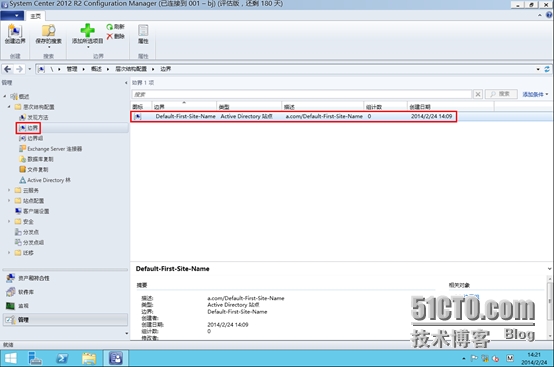Clear the search box with the X
Viewport: 554px width, 367px height.
coord(478,94)
